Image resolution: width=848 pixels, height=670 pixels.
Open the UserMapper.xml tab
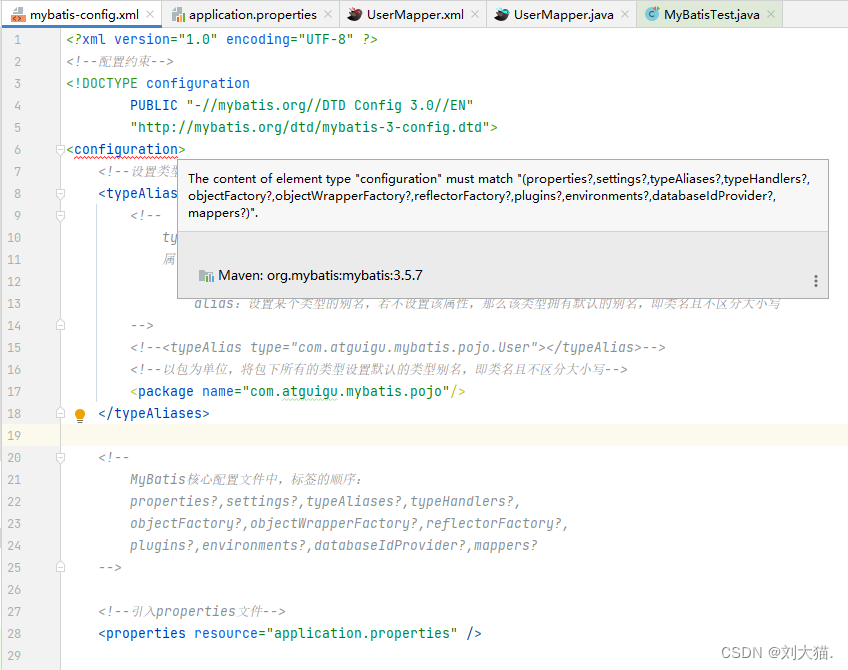tap(415, 15)
